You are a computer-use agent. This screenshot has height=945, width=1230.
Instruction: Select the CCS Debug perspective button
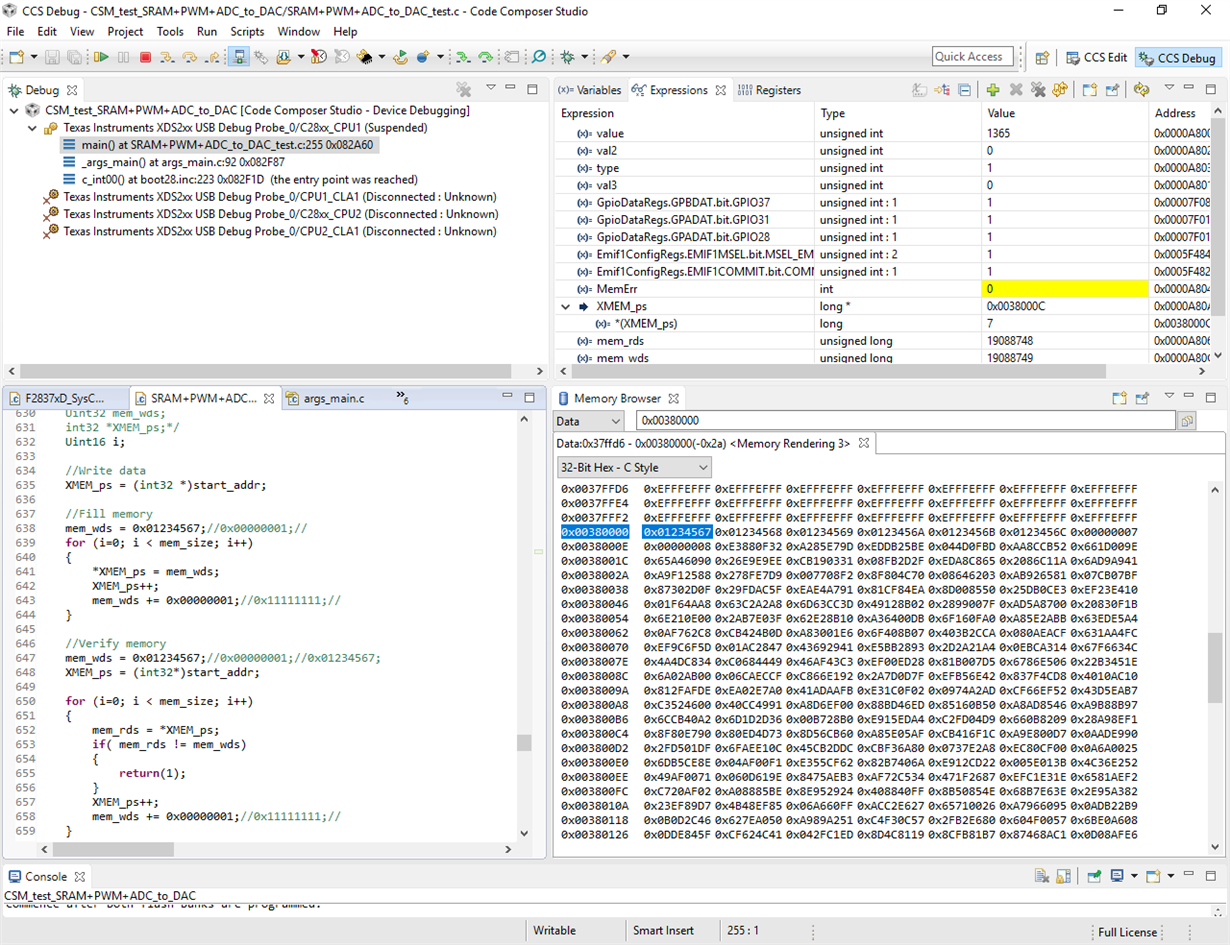1178,57
